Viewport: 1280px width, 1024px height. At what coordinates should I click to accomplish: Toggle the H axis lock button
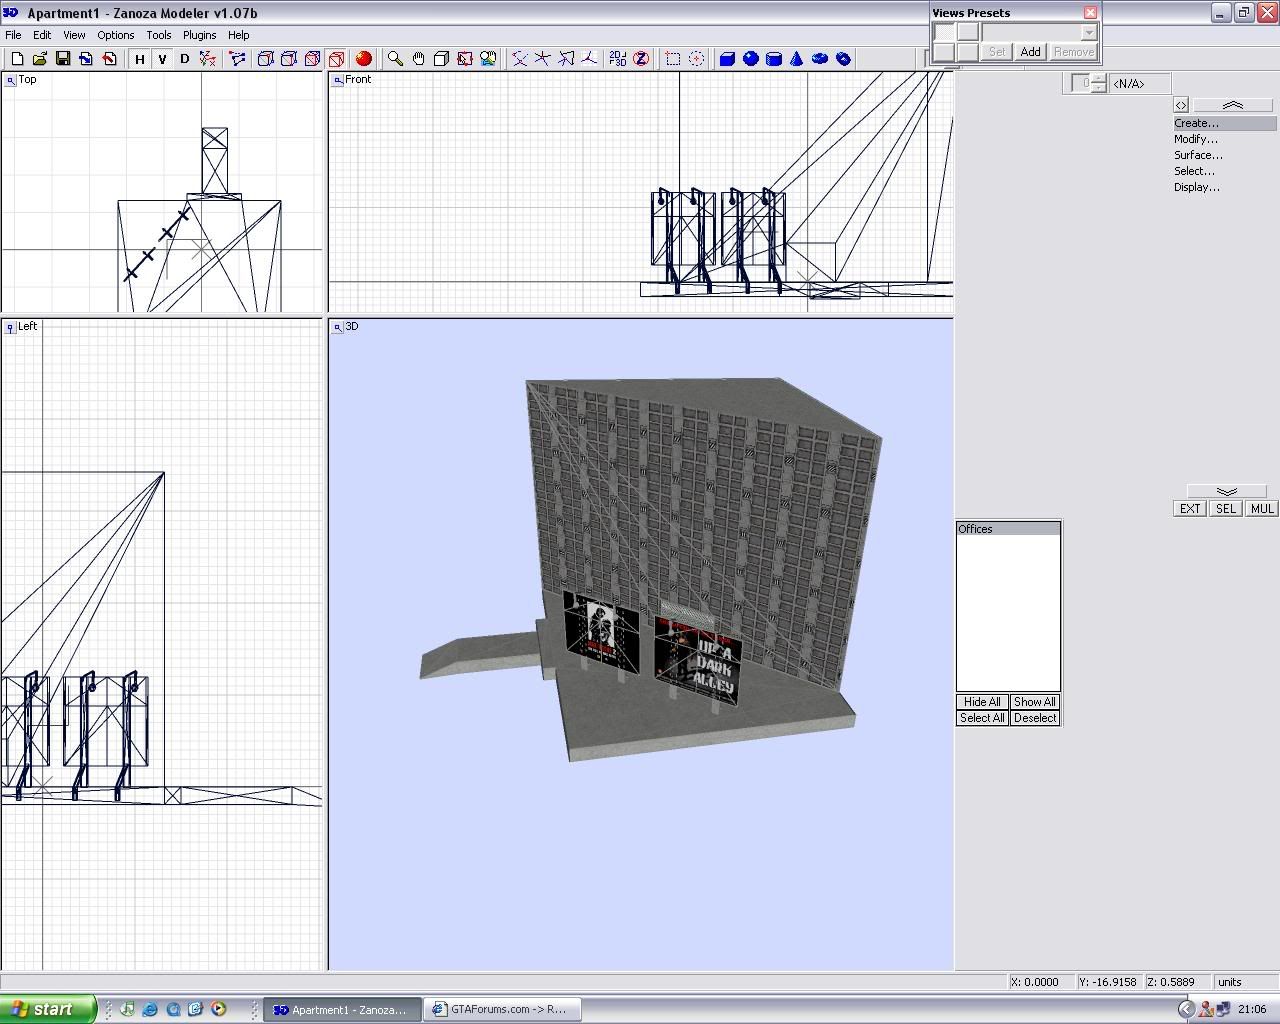coord(140,59)
